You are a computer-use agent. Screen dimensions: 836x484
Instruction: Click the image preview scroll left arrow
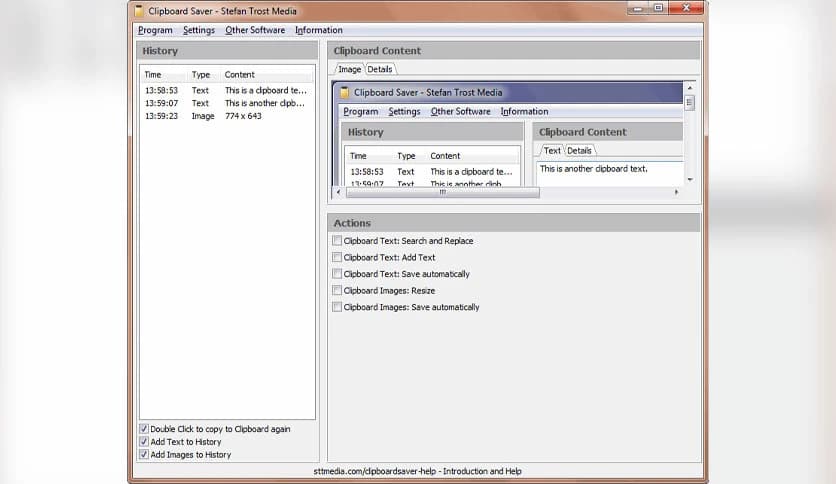(339, 192)
